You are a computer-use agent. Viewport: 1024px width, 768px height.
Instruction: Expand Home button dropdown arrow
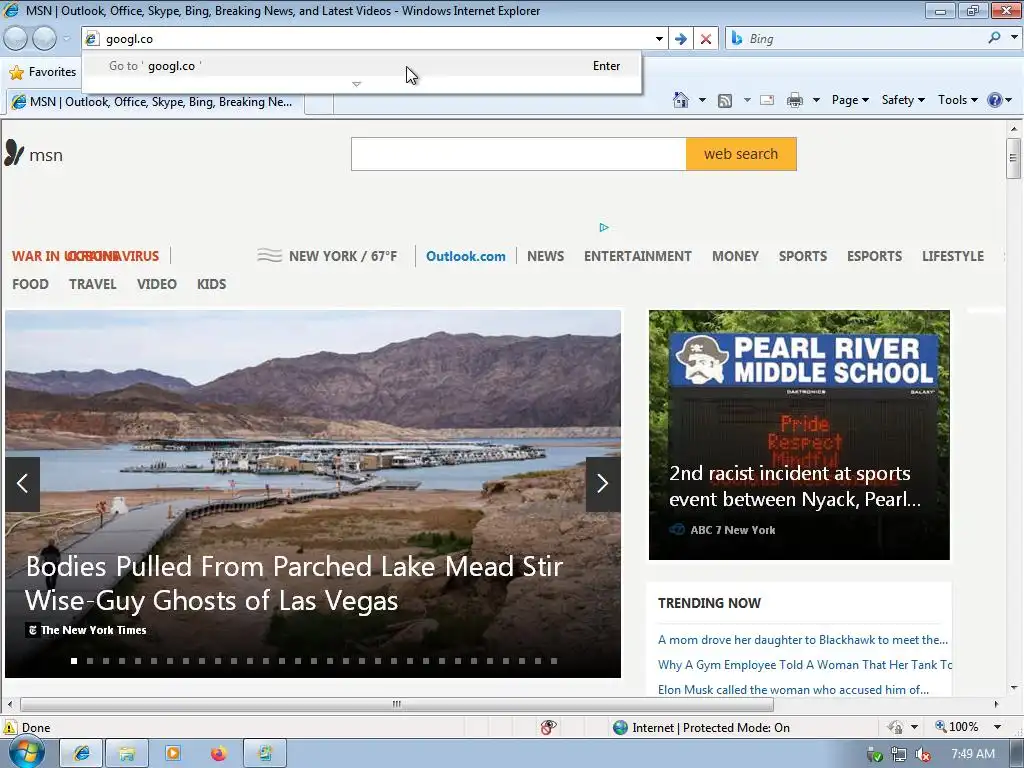click(x=702, y=100)
